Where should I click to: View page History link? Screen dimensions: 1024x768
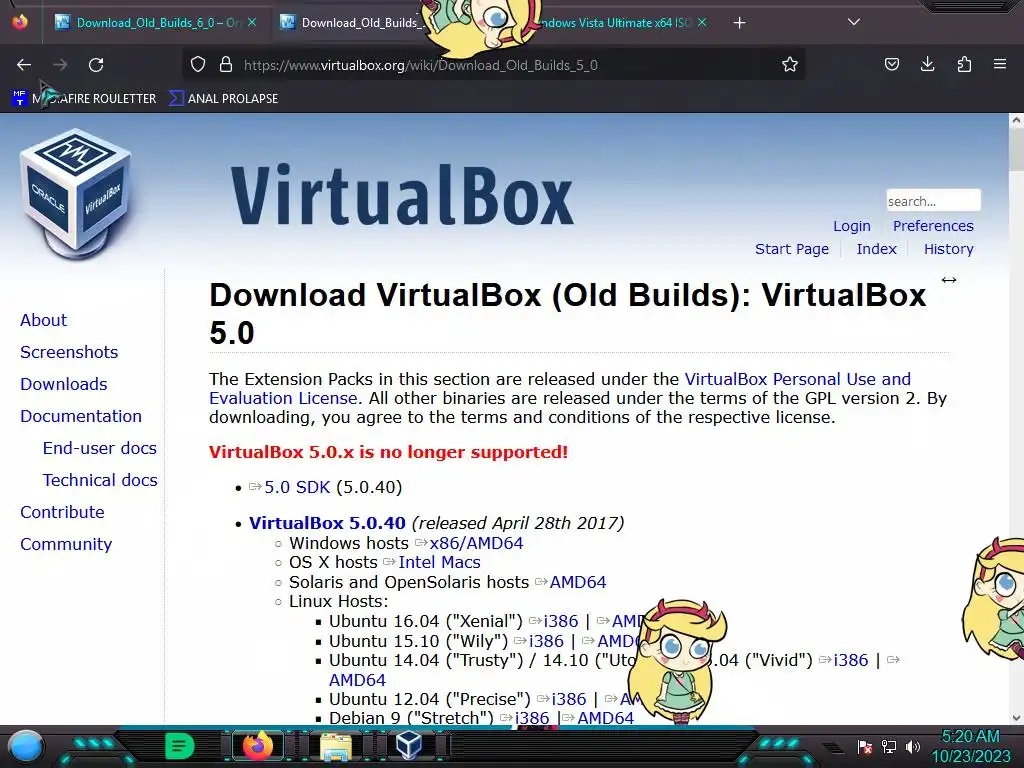[948, 249]
